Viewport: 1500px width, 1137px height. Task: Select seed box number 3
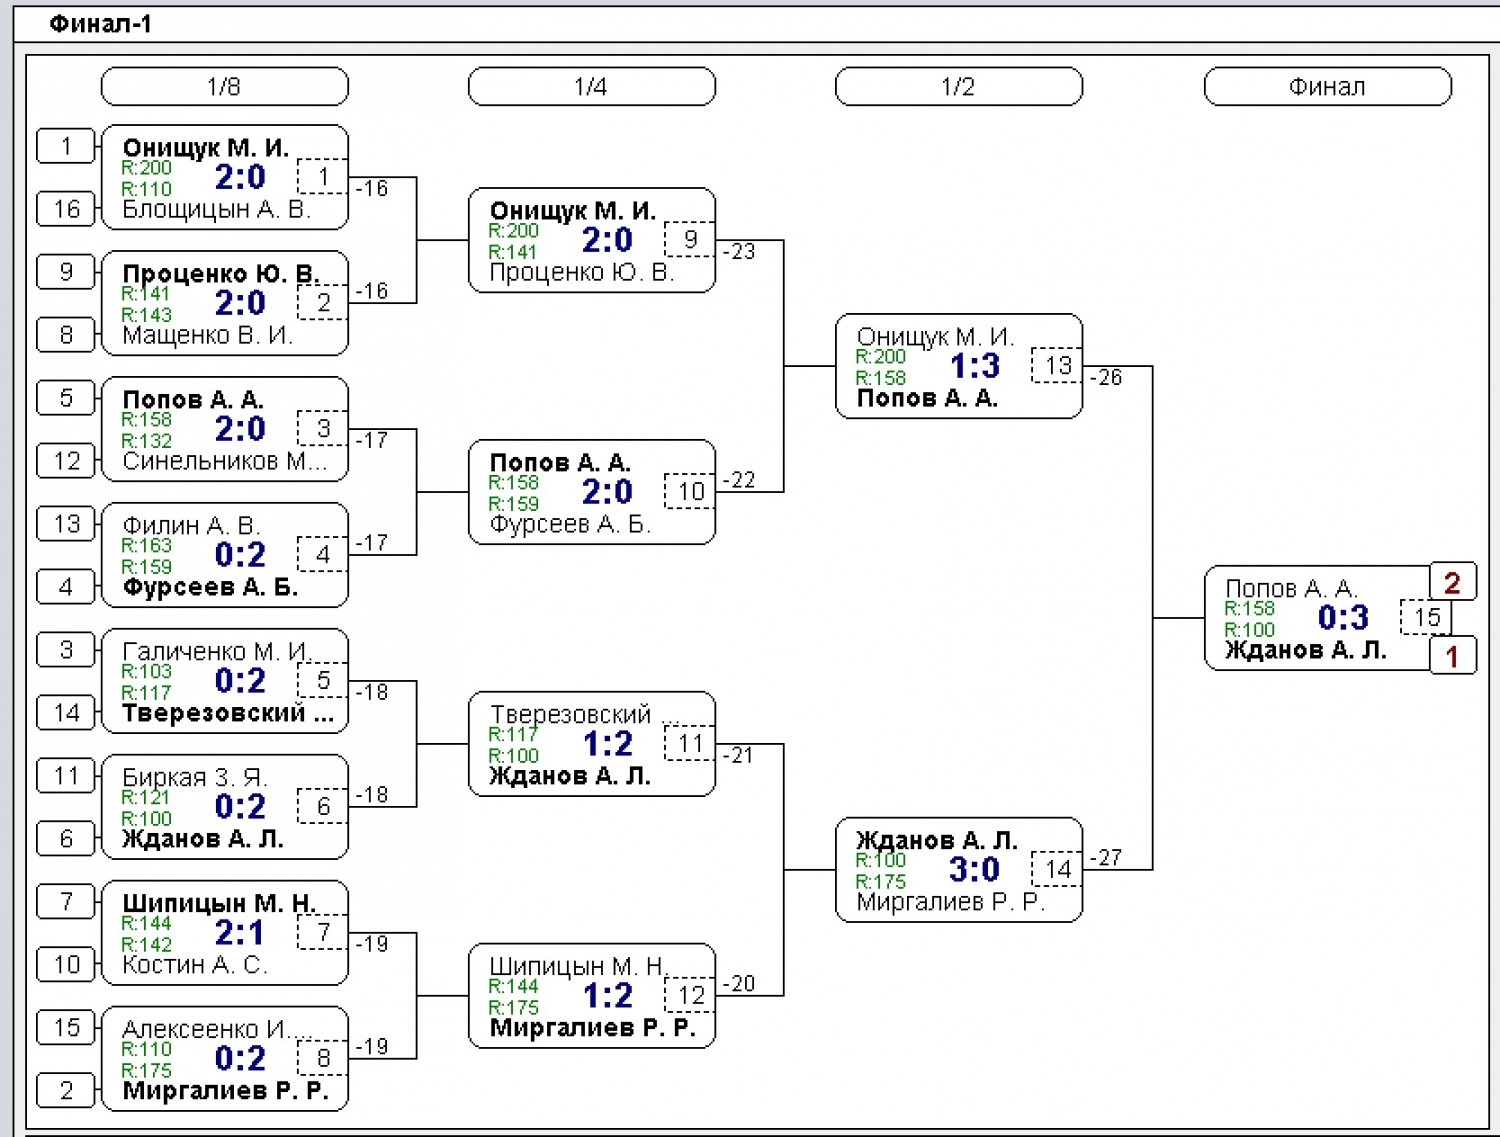coord(66,650)
